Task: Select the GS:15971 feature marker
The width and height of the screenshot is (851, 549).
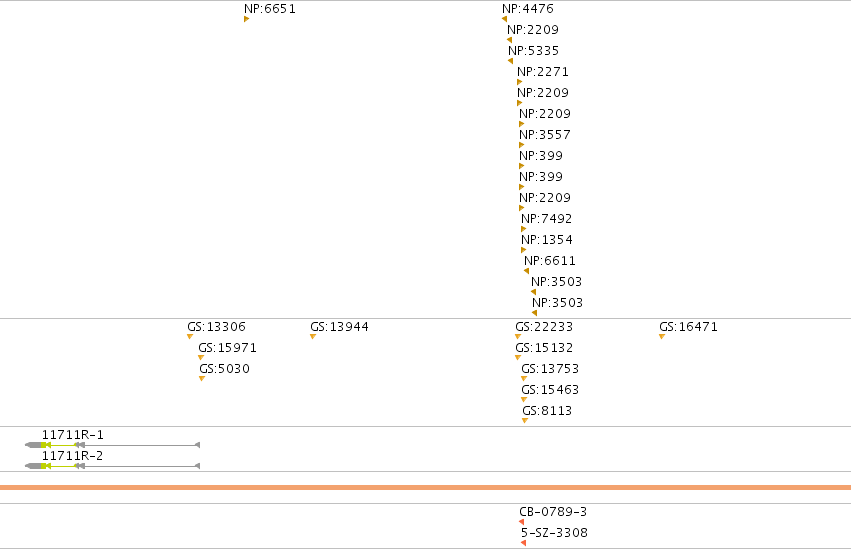Action: pos(201,358)
